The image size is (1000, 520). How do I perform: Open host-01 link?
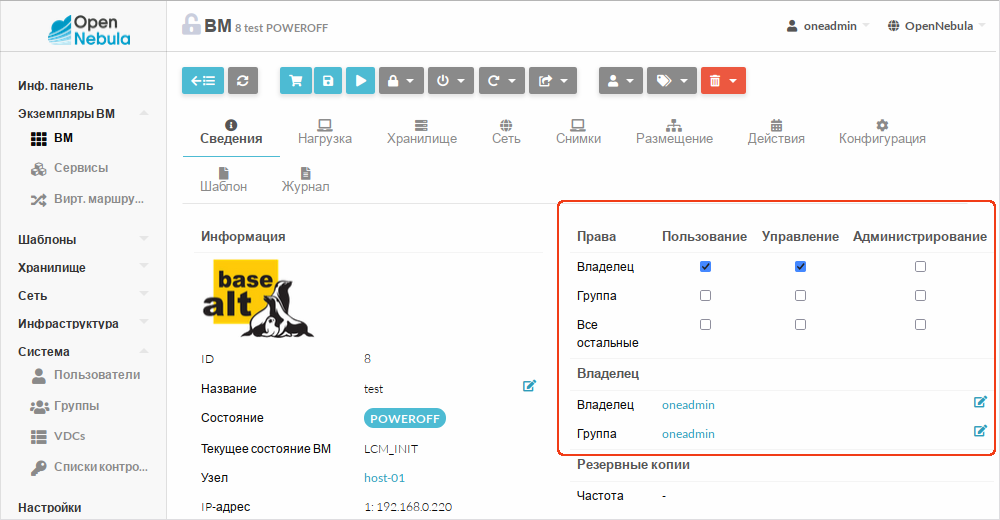click(384, 478)
